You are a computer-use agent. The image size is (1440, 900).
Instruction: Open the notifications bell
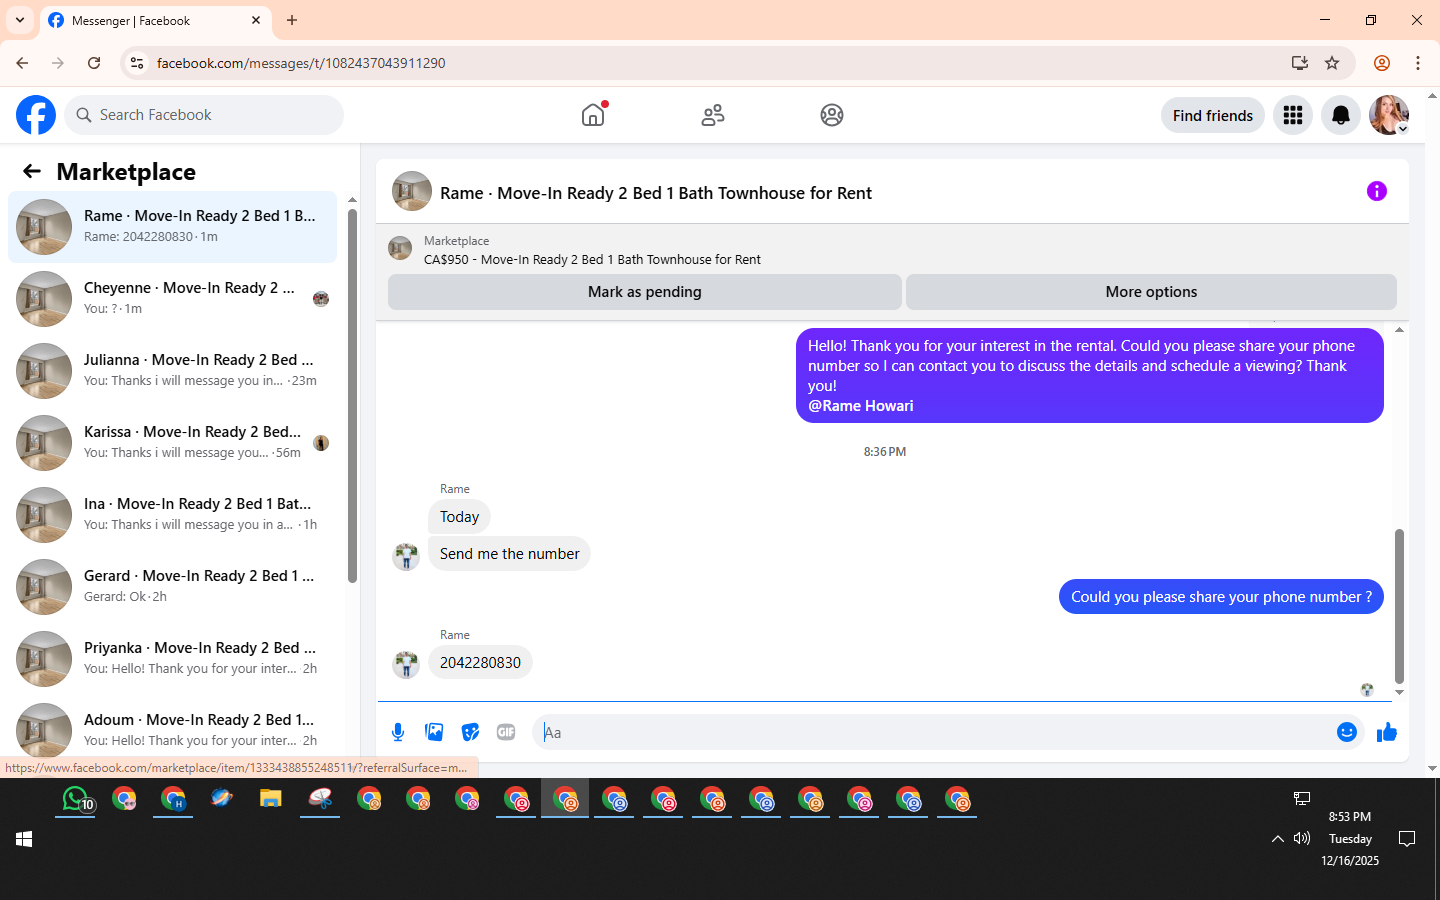click(1341, 115)
